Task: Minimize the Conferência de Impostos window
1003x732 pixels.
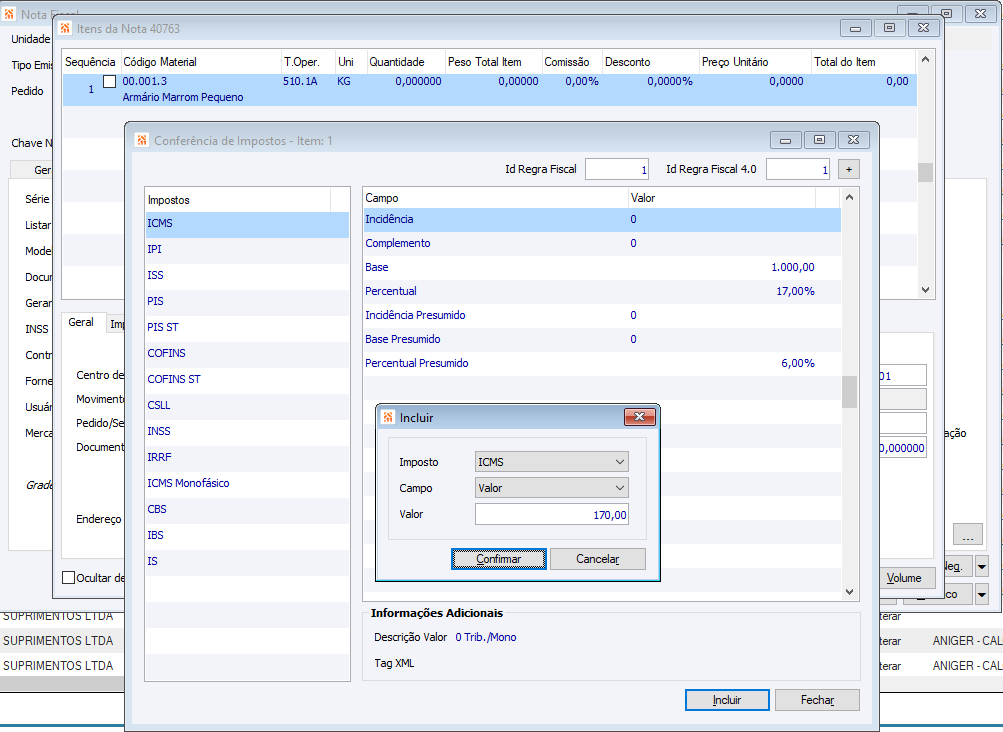Action: click(786, 139)
